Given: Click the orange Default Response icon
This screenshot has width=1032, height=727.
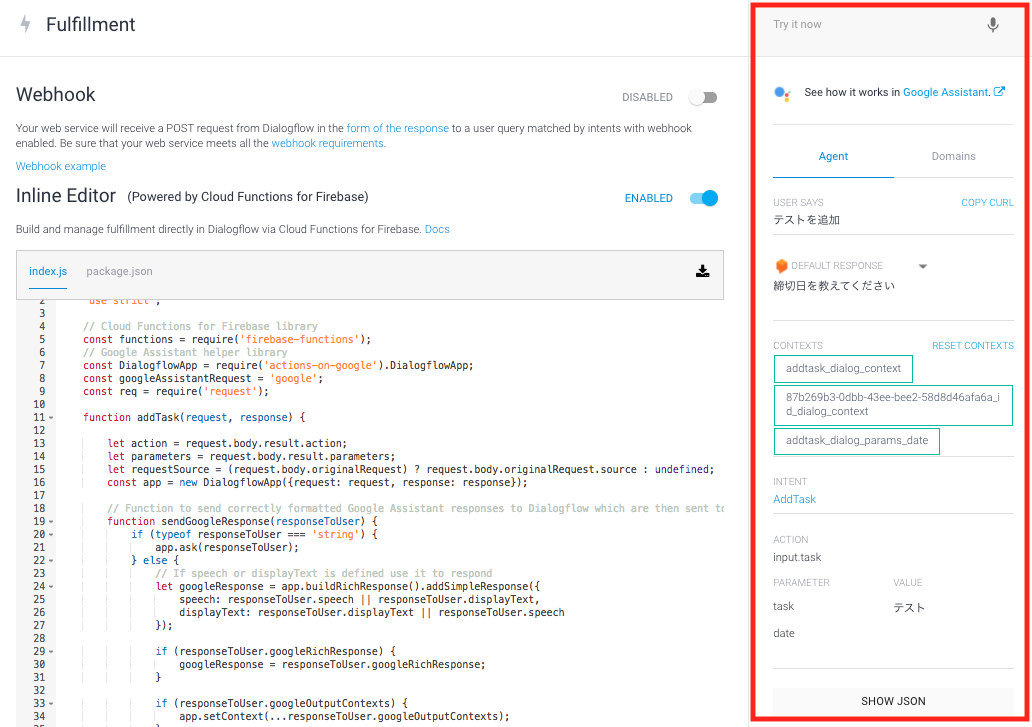Looking at the screenshot, I should pos(781,266).
